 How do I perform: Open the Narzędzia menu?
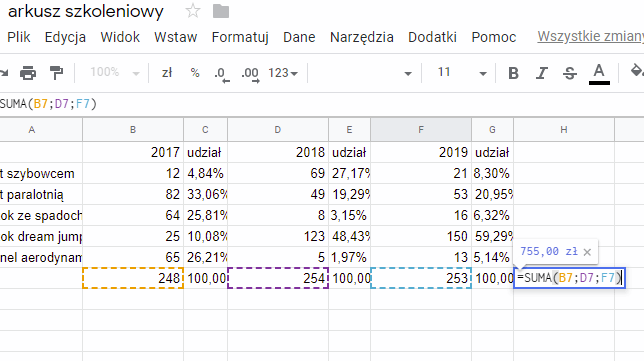point(361,37)
